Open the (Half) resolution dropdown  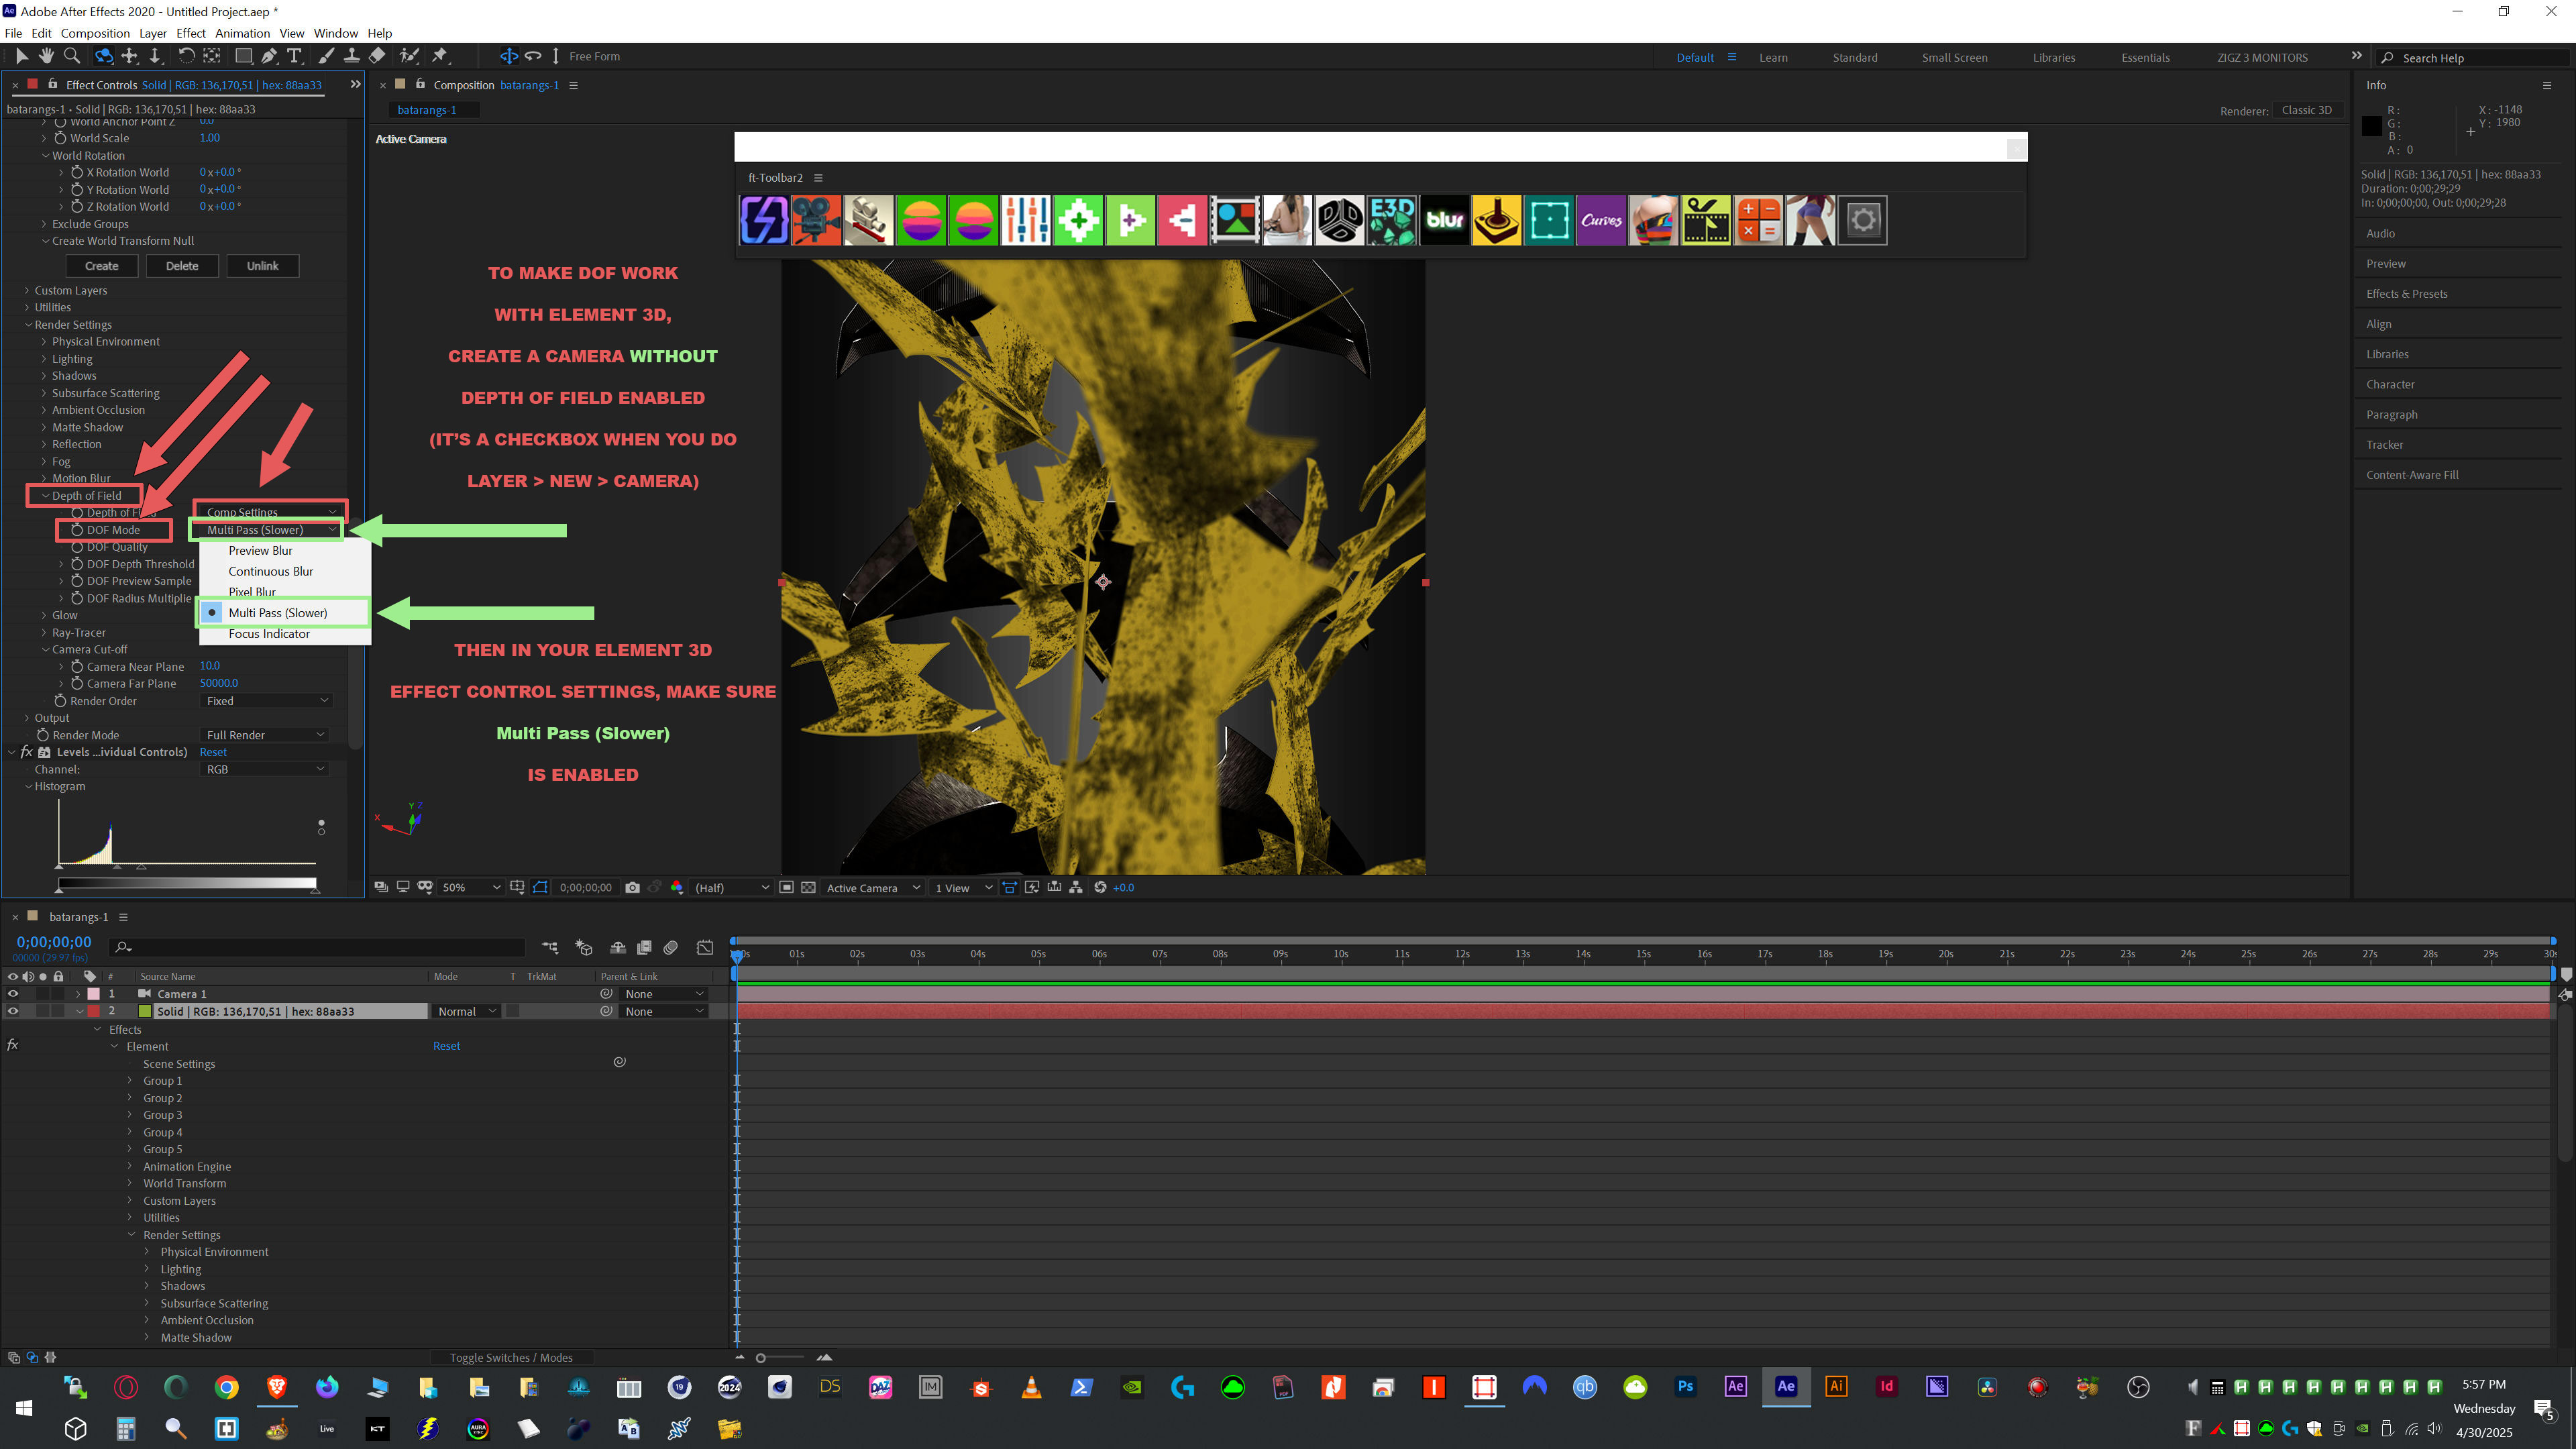[x=732, y=887]
